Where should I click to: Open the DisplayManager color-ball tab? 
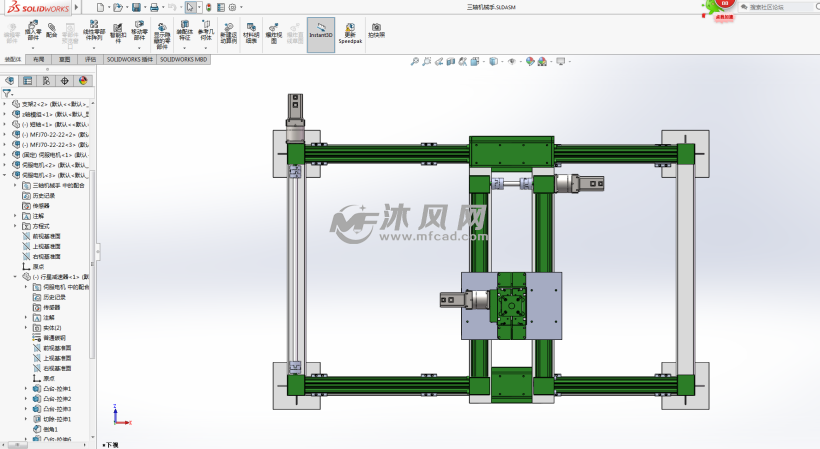pos(82,81)
